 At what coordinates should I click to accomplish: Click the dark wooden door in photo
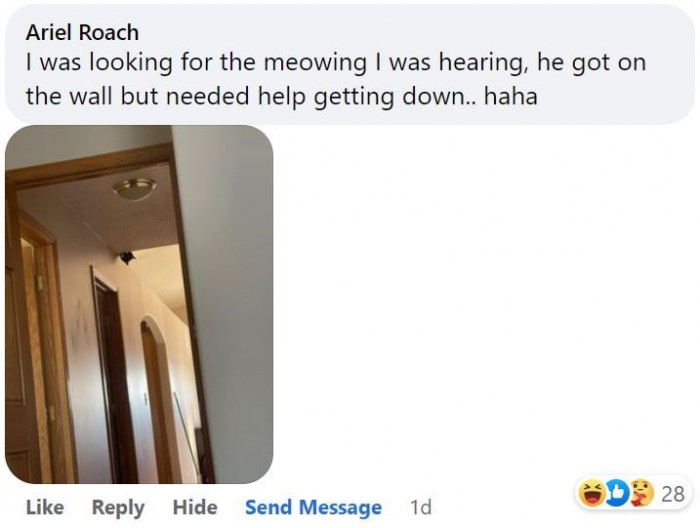[x=114, y=375]
